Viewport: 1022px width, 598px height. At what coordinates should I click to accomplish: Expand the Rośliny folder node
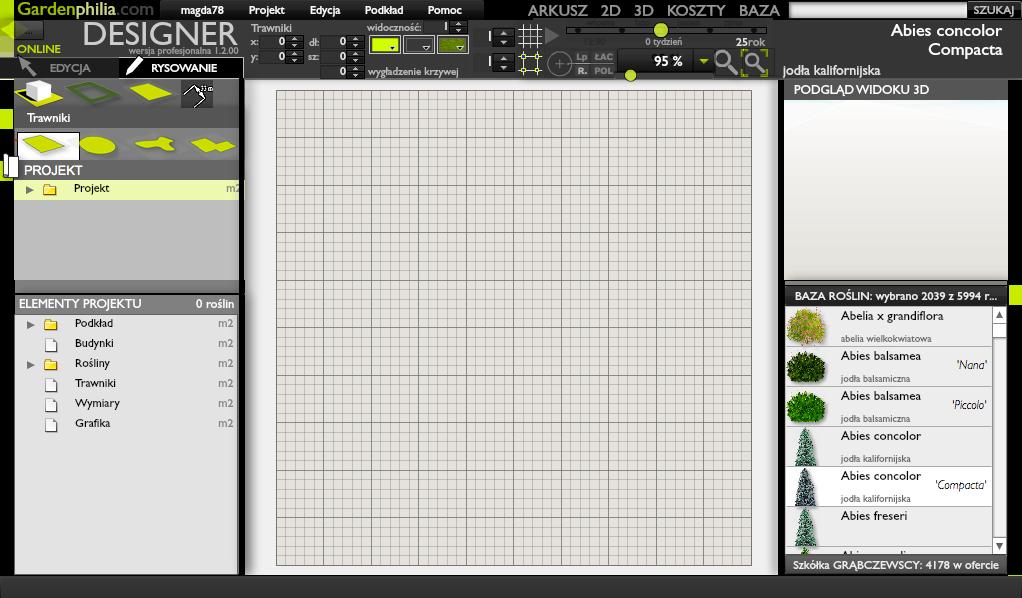click(x=30, y=364)
